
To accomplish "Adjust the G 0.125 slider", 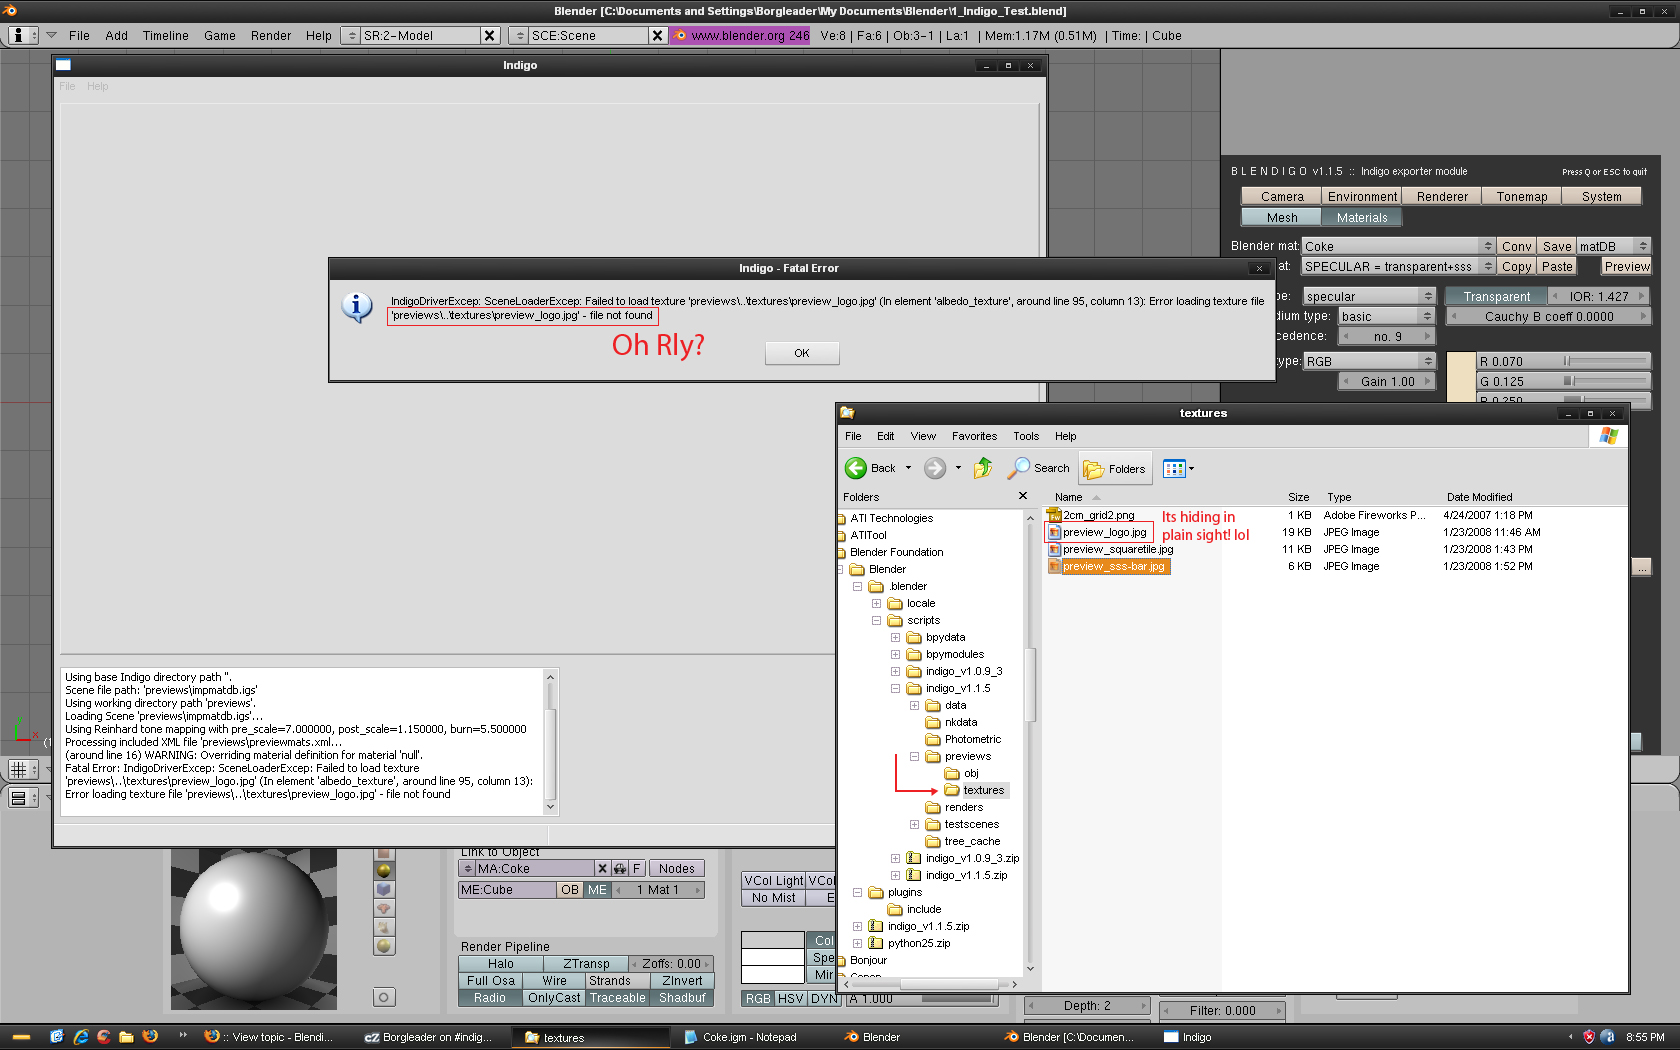I will point(1564,381).
